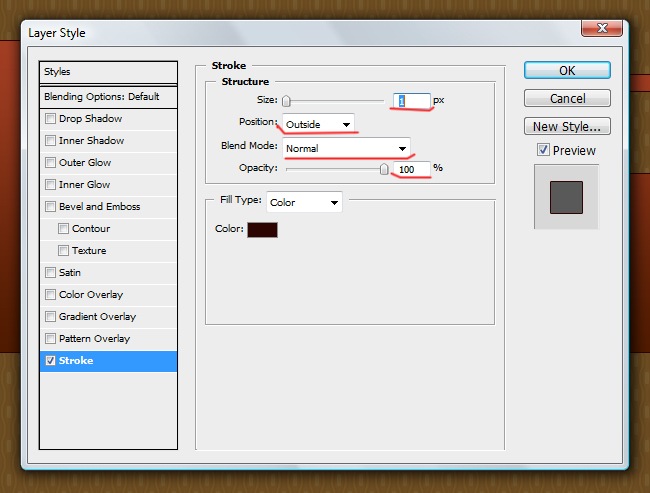Enable the Drop Shadow checkbox
The width and height of the screenshot is (650, 493).
point(51,119)
